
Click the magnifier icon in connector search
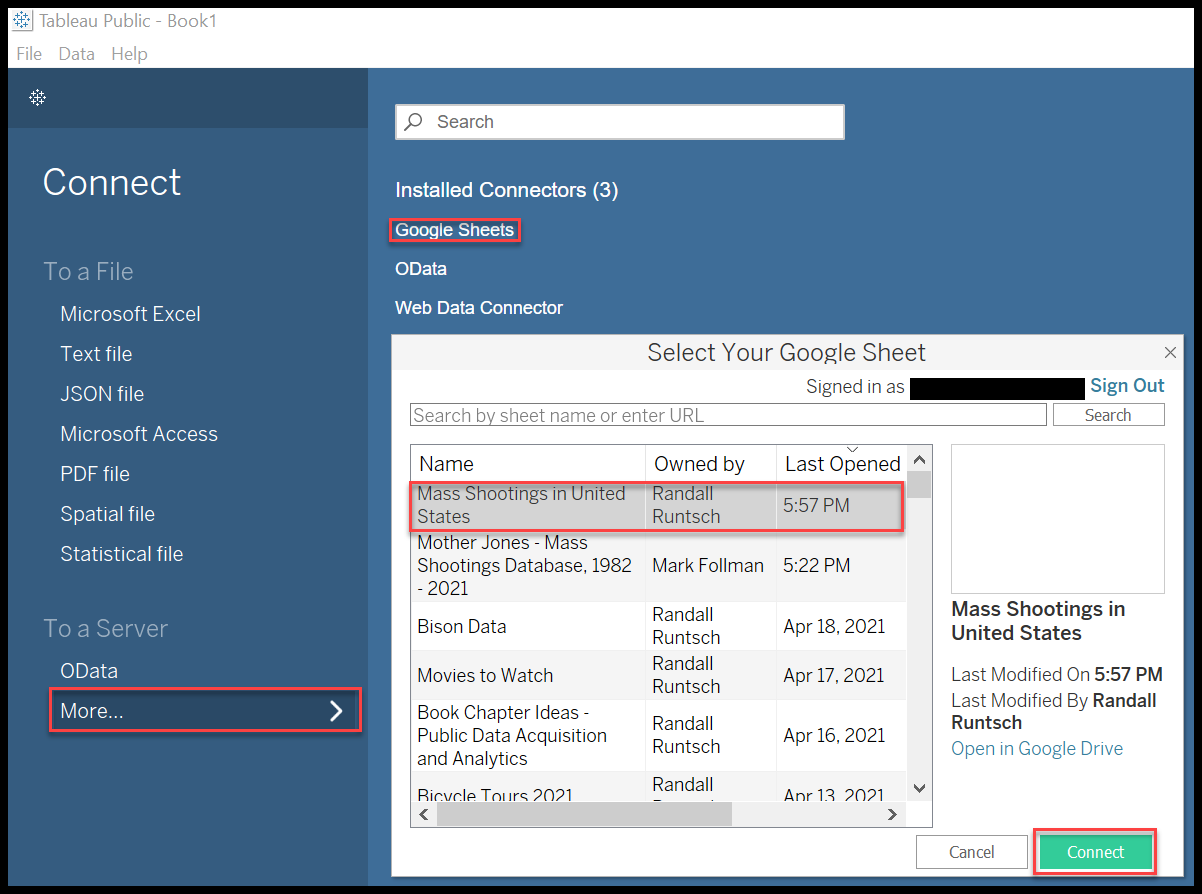pos(413,122)
